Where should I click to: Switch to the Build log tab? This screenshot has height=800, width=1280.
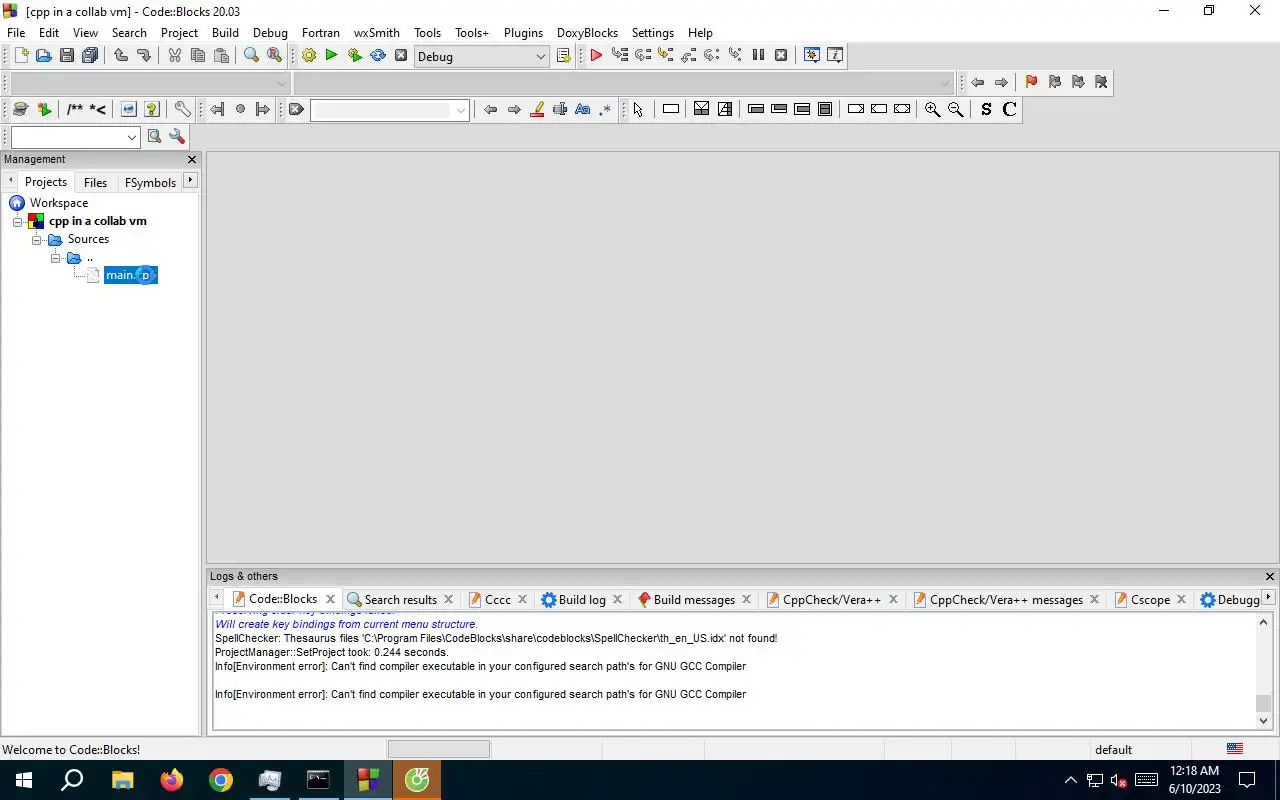[x=582, y=599]
